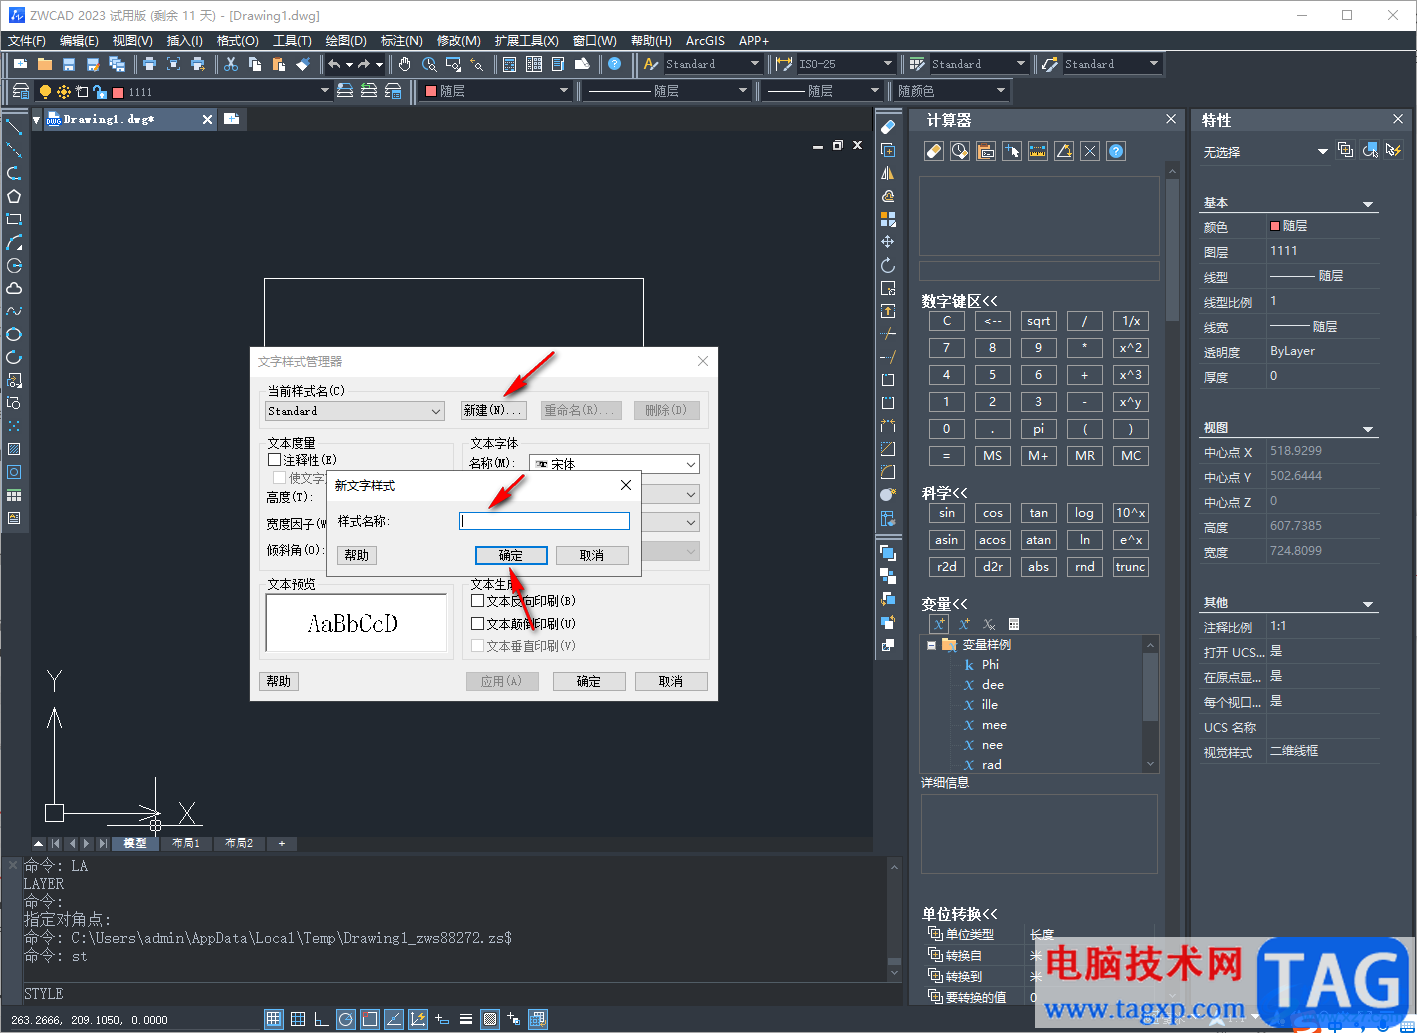Toggle Grid display in status bar
Image resolution: width=1417 pixels, height=1033 pixels.
pyautogui.click(x=297, y=1019)
